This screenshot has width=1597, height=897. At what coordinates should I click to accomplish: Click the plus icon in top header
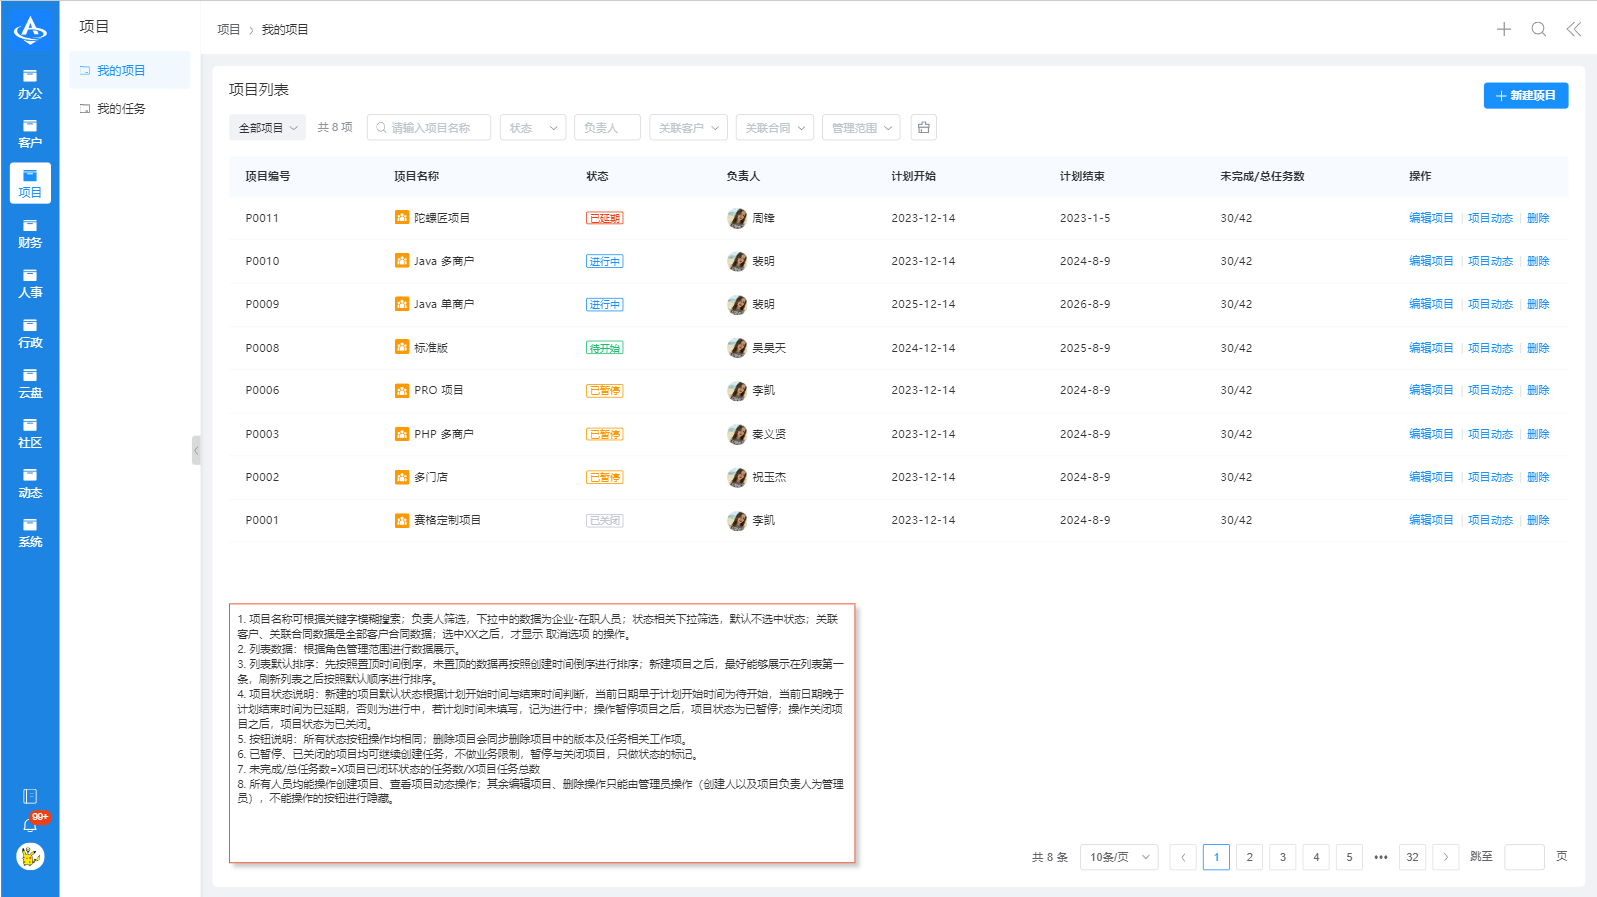1504,29
